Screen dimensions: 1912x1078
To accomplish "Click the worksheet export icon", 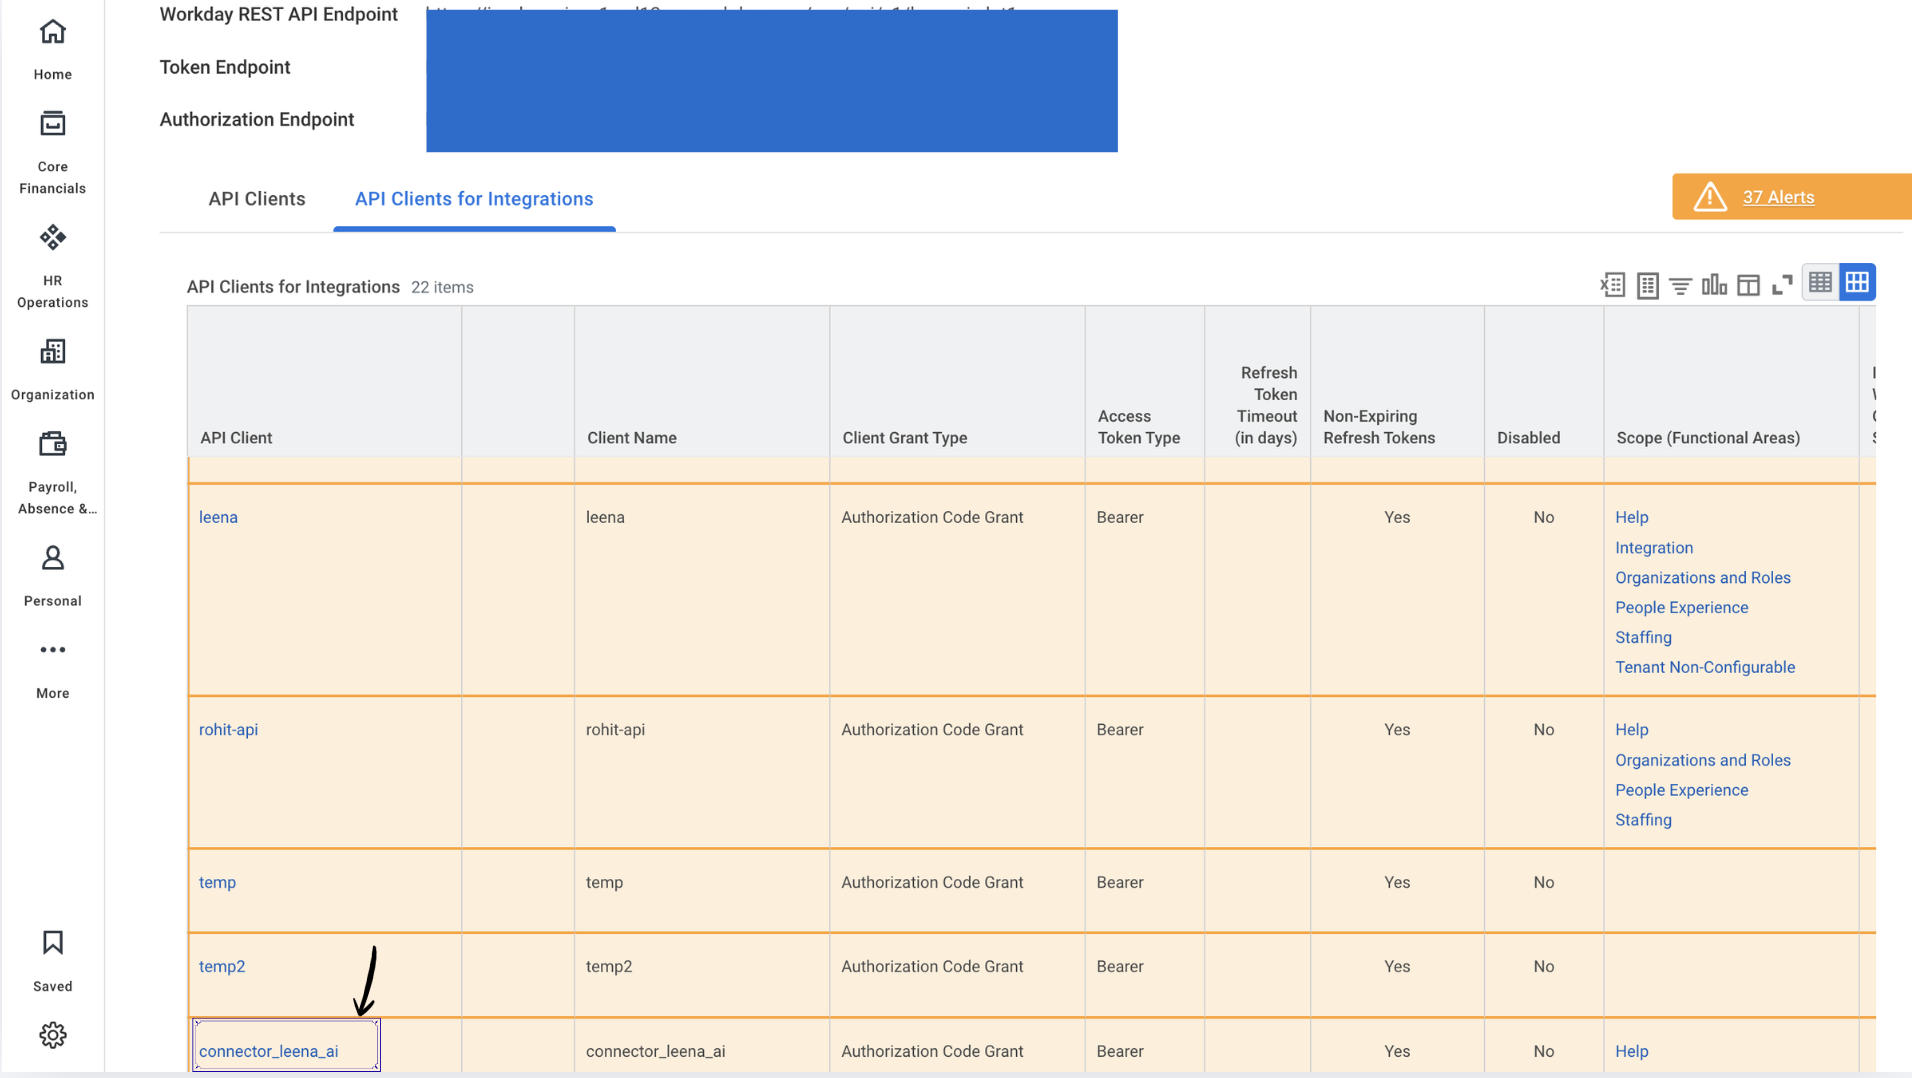I will click(1647, 285).
